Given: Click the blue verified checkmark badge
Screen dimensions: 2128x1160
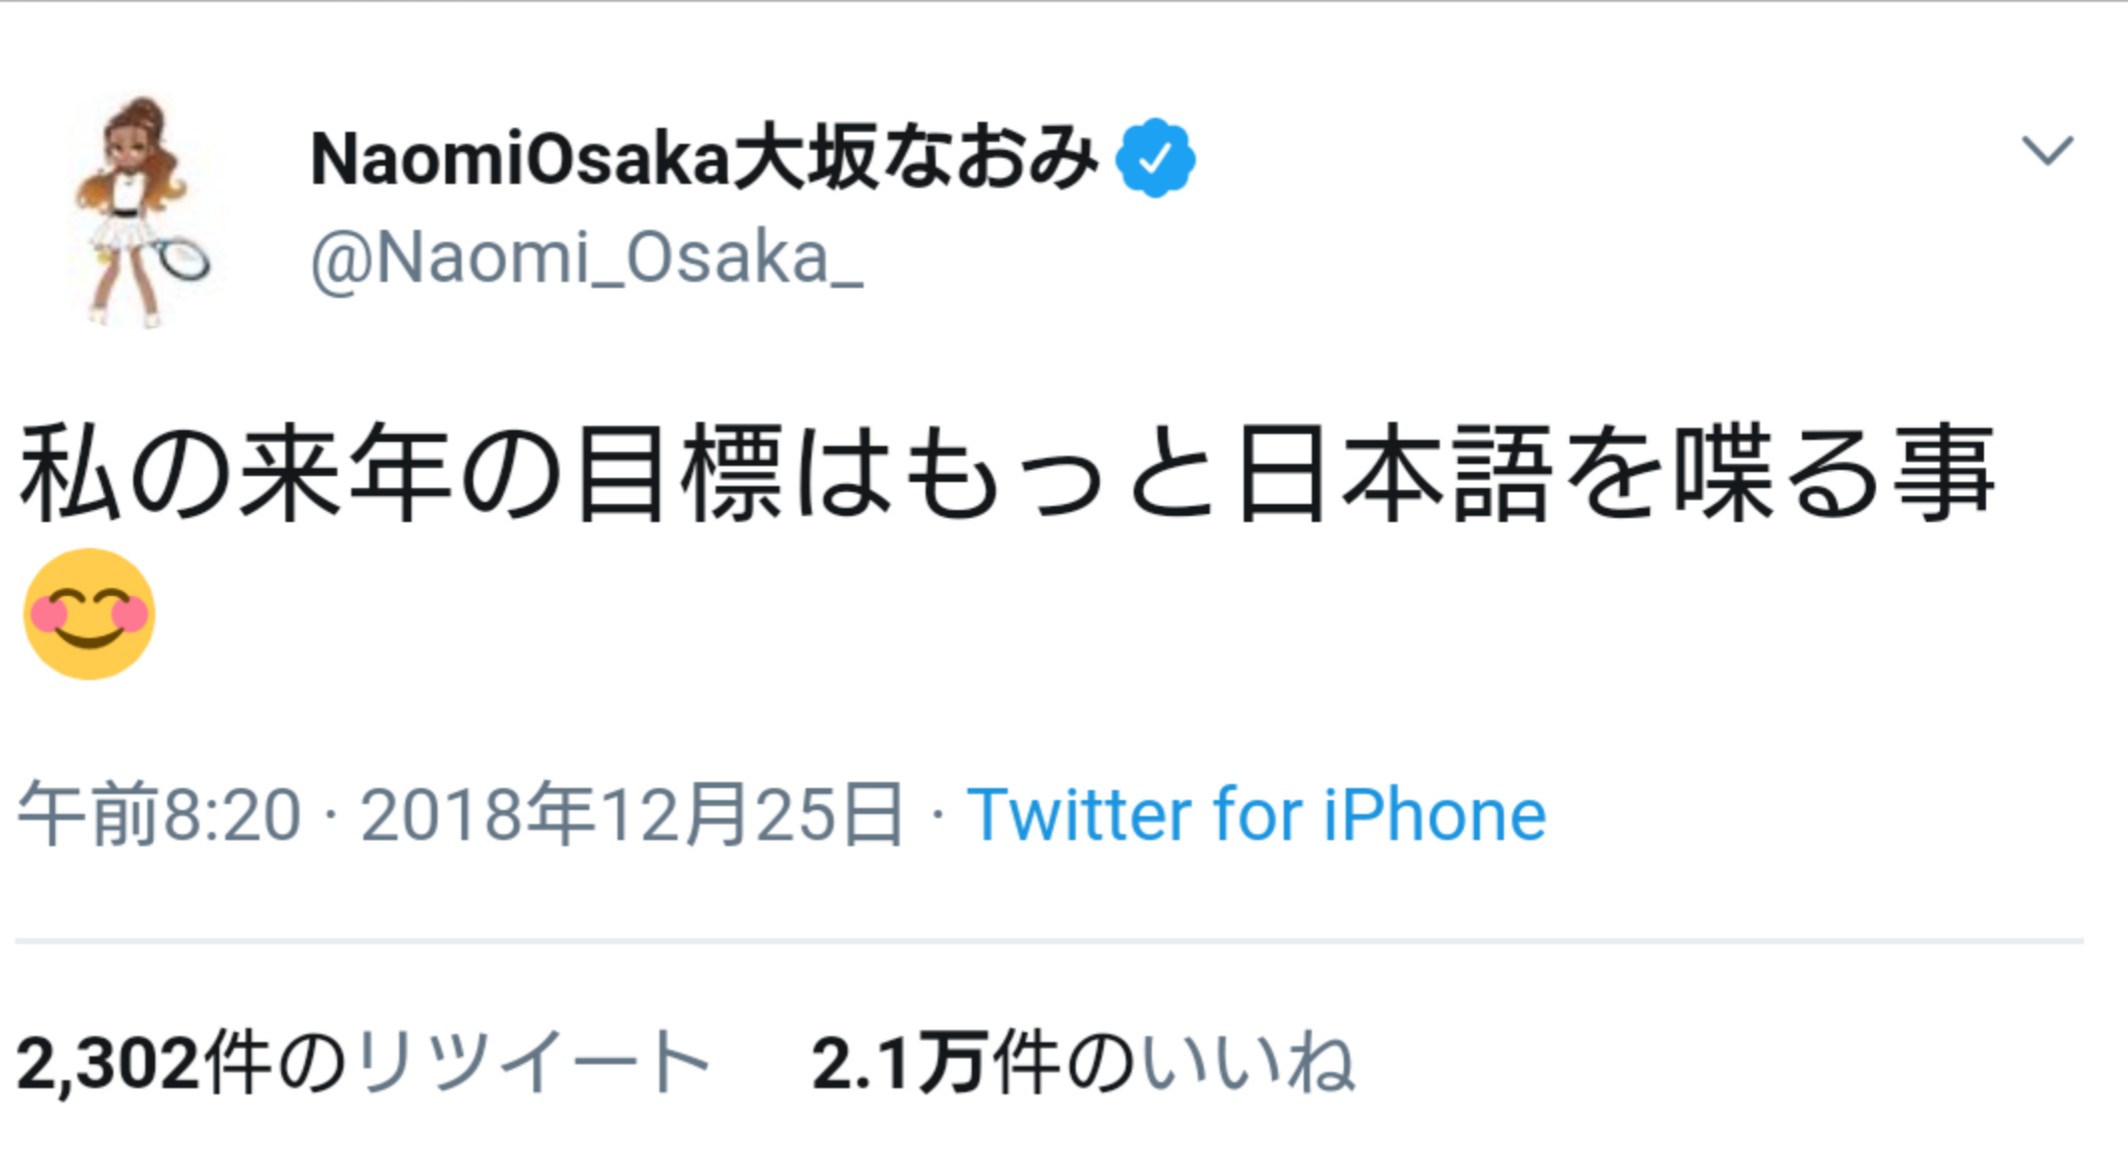Looking at the screenshot, I should [x=1155, y=158].
